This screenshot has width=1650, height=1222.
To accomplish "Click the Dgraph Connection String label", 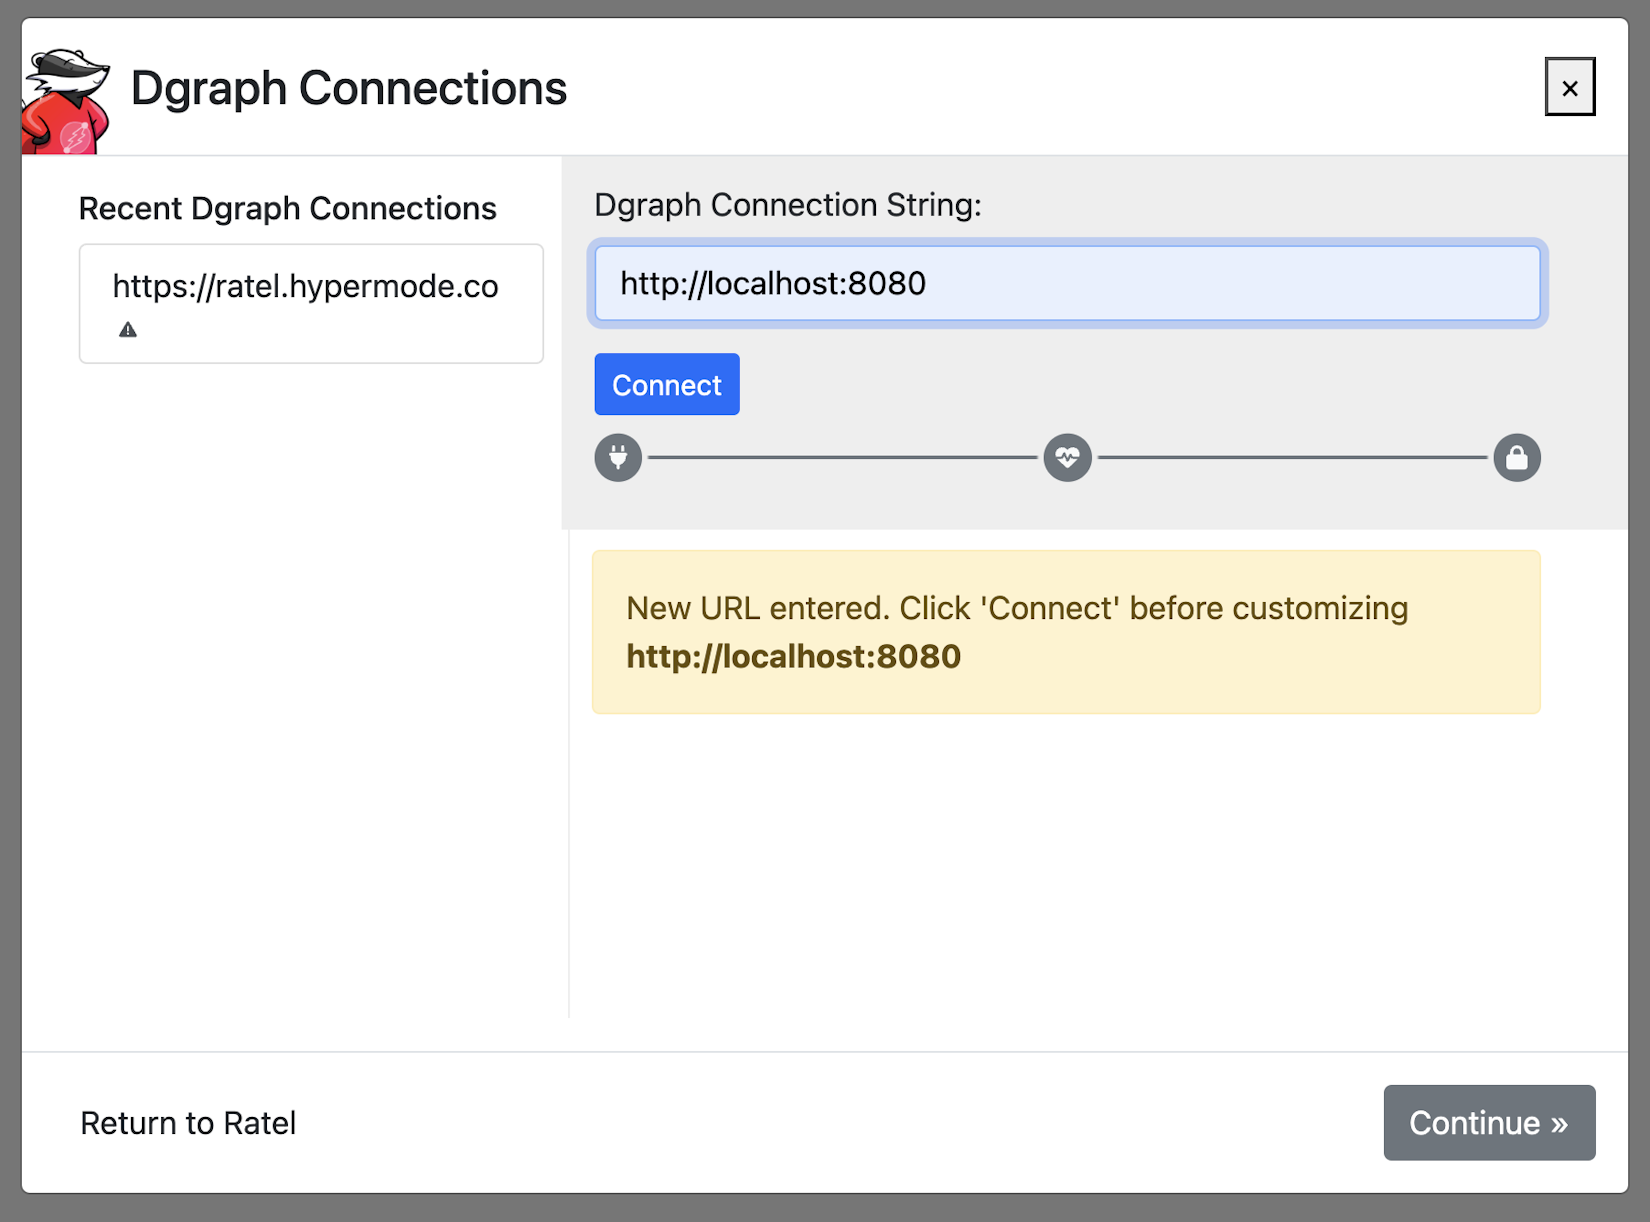I will 788,205.
